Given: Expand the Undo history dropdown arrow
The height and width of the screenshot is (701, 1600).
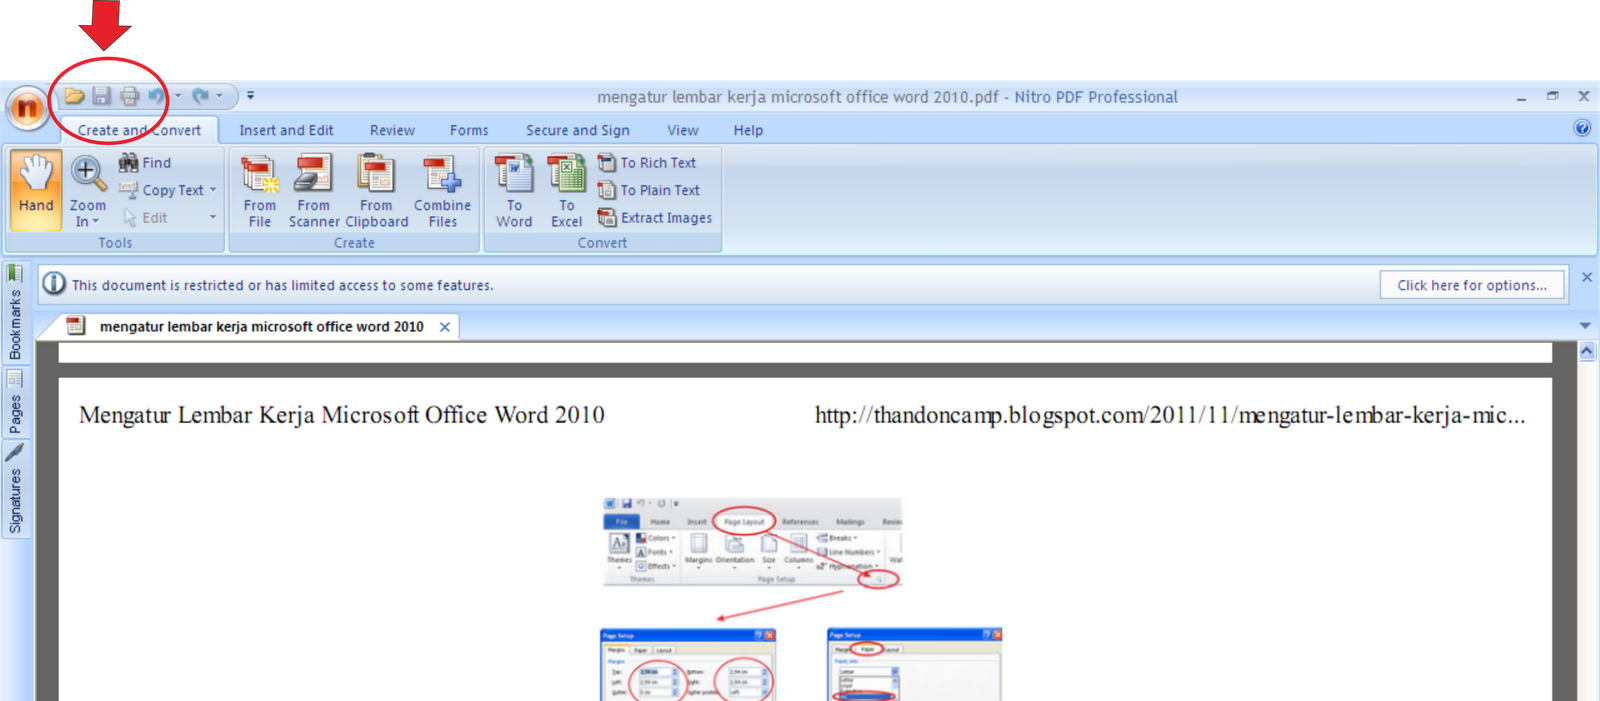Looking at the screenshot, I should click(x=178, y=96).
